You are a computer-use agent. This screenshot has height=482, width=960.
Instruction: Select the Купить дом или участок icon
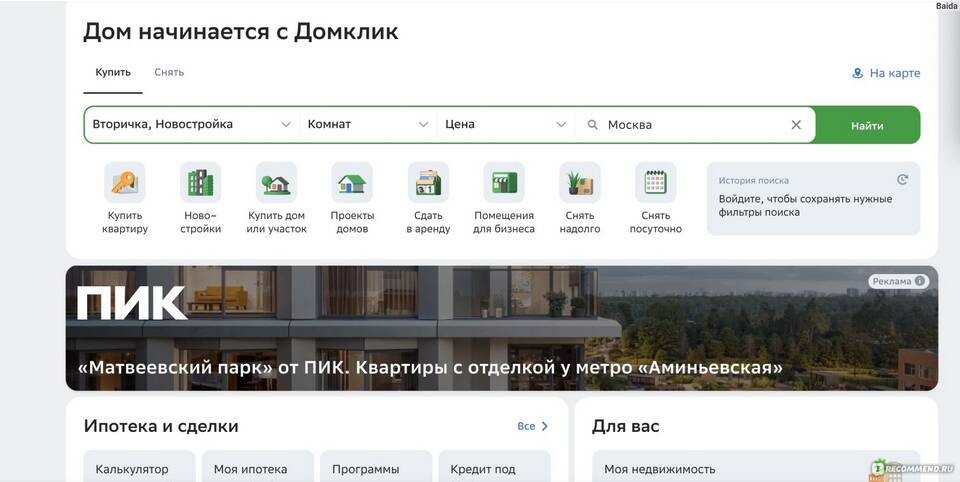point(276,183)
